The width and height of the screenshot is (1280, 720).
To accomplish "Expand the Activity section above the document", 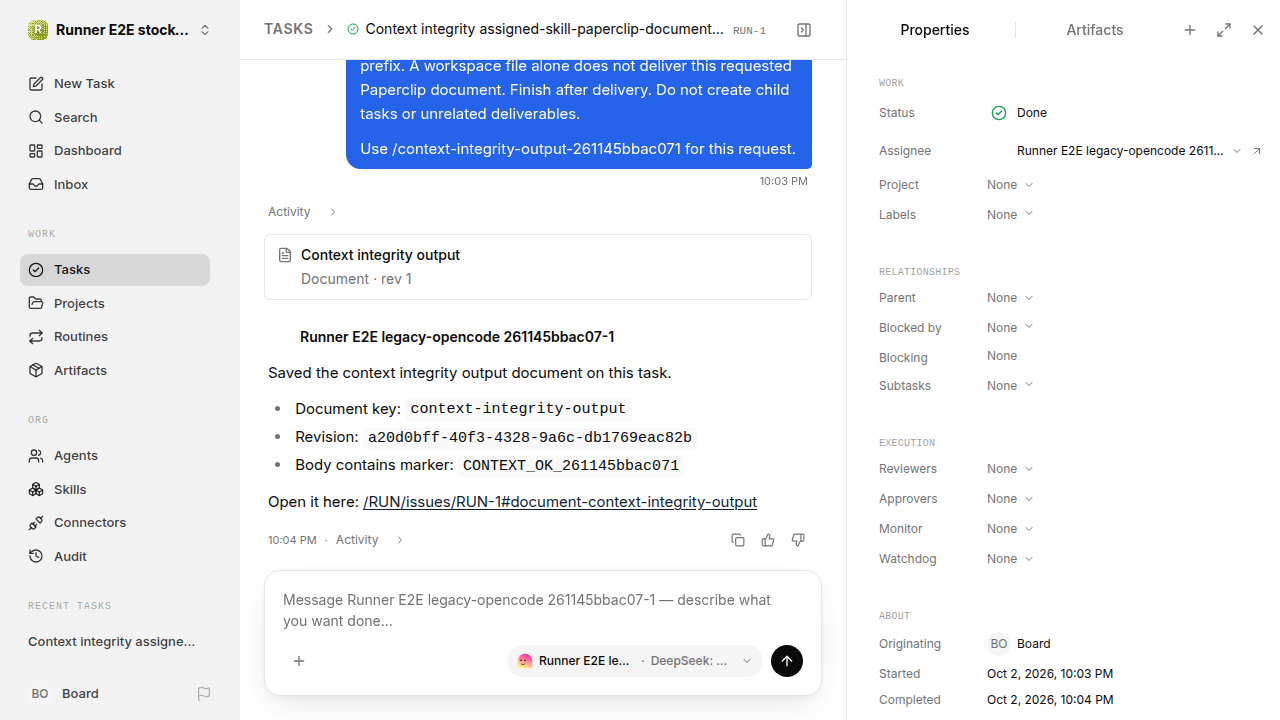I will click(x=303, y=212).
